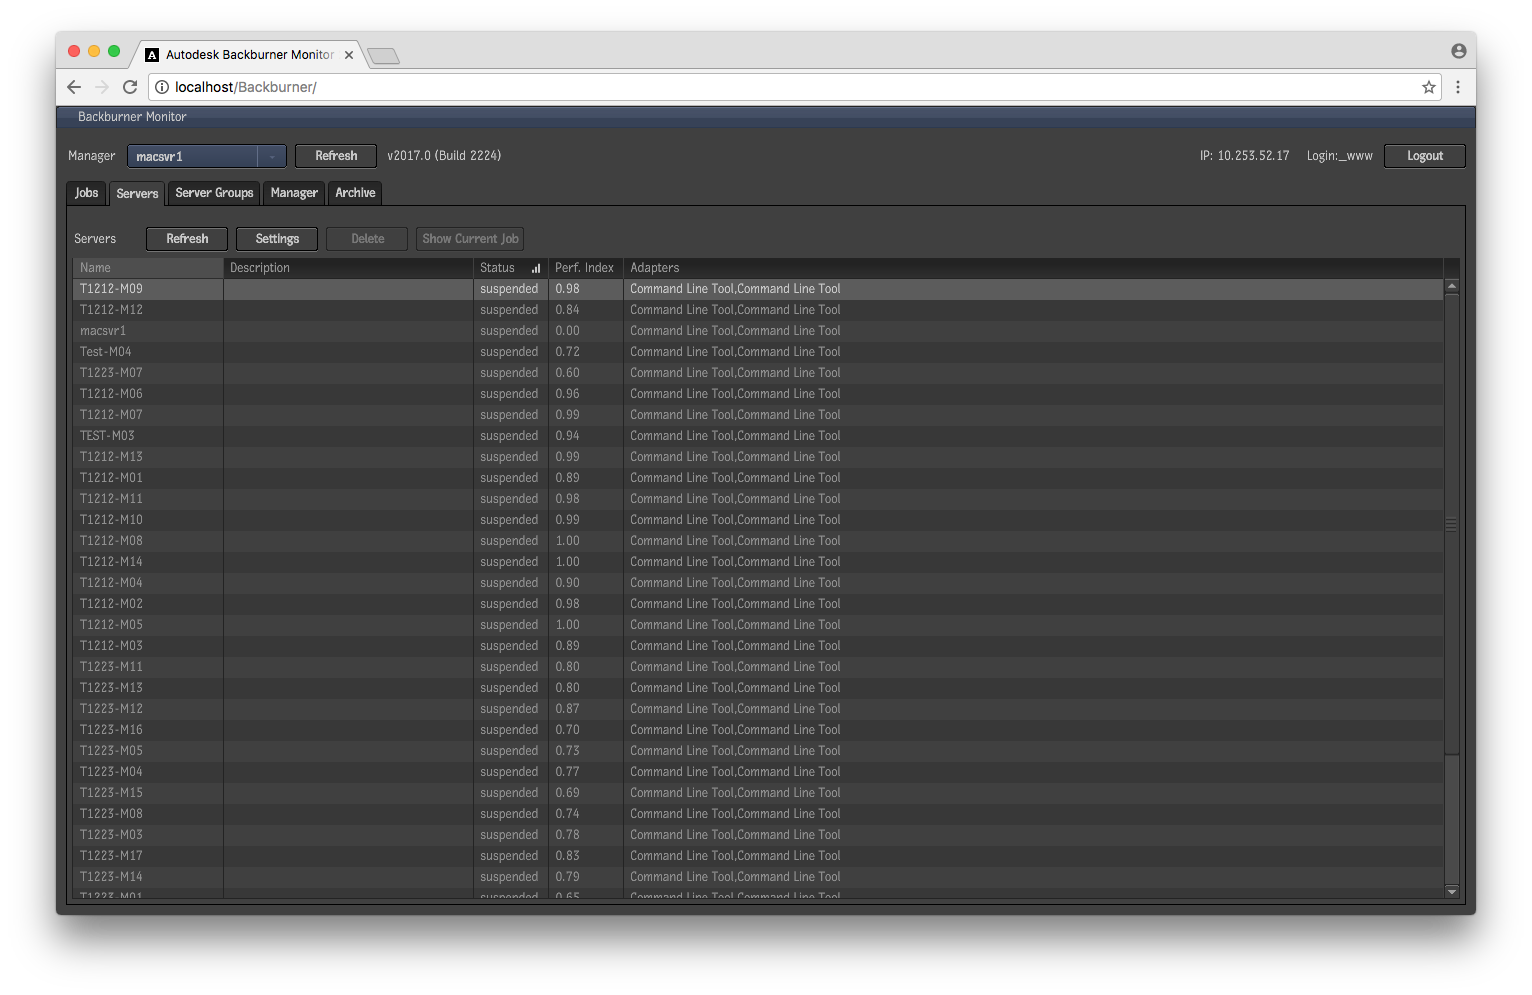Sort by the Perf. Index column header
The width and height of the screenshot is (1532, 995).
585,268
